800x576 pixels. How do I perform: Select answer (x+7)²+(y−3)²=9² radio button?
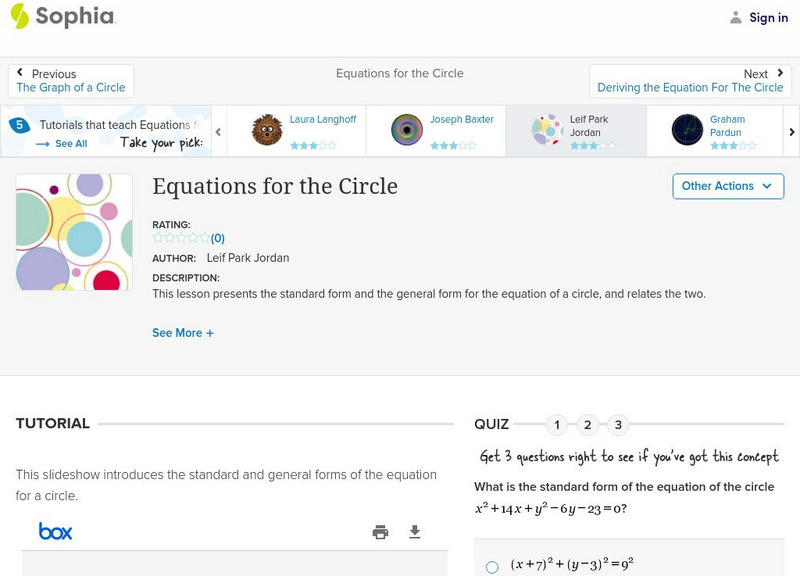pos(492,567)
